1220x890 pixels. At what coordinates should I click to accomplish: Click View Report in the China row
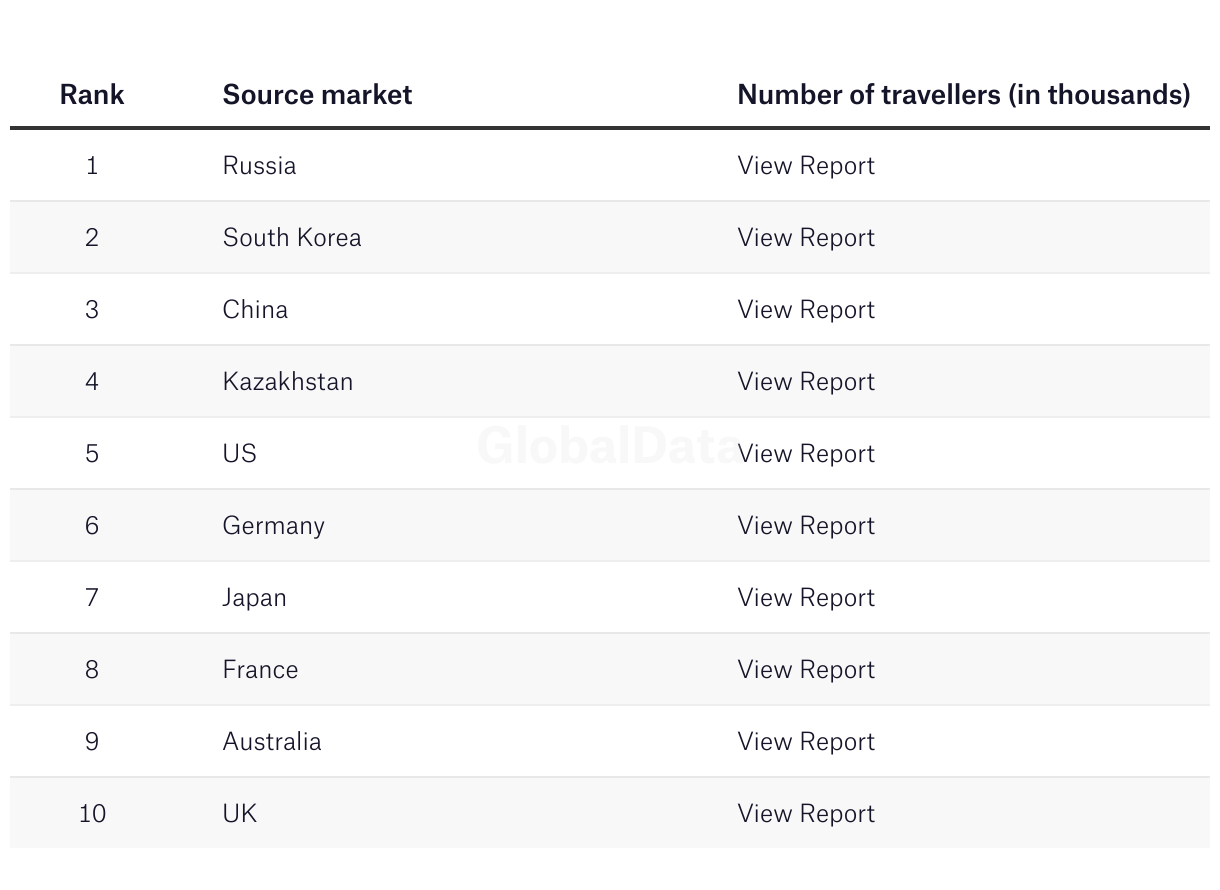tap(805, 309)
